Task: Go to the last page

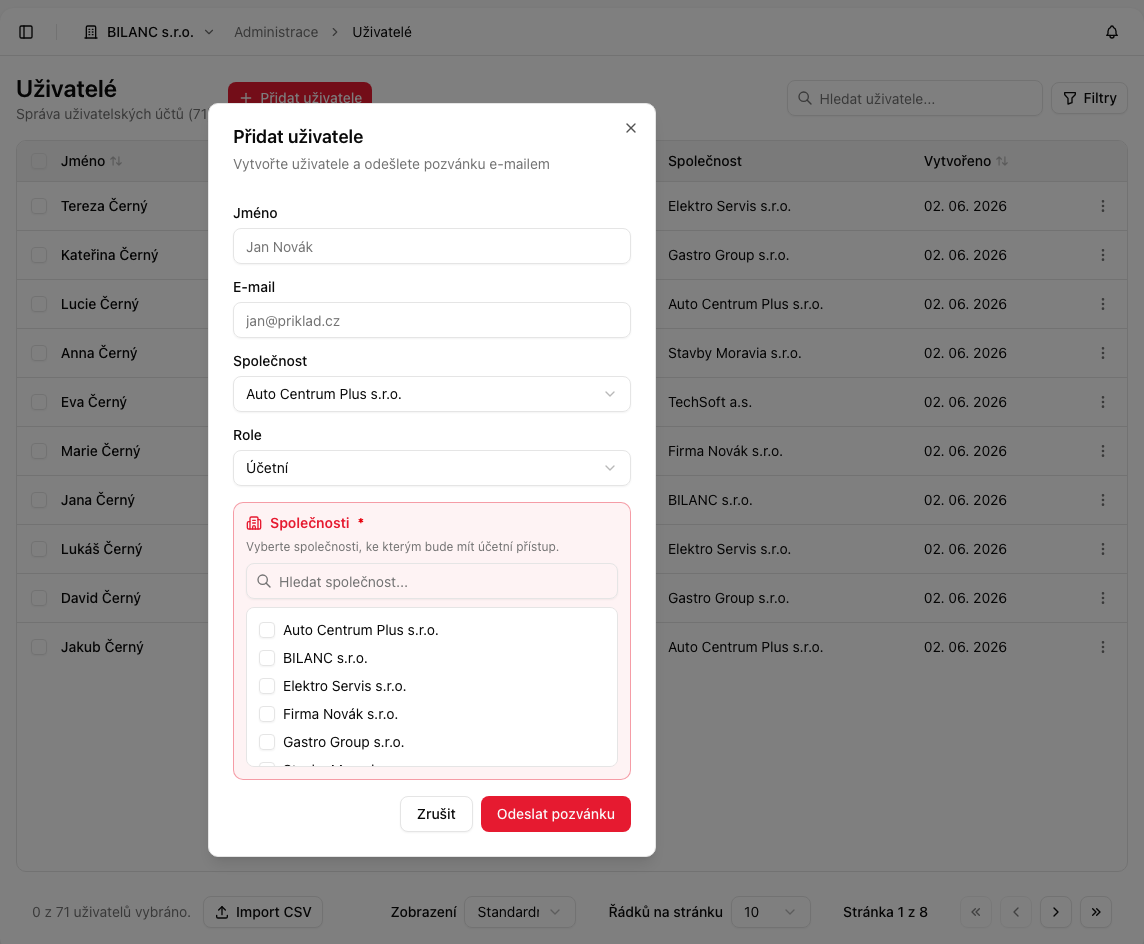Action: tap(1096, 912)
